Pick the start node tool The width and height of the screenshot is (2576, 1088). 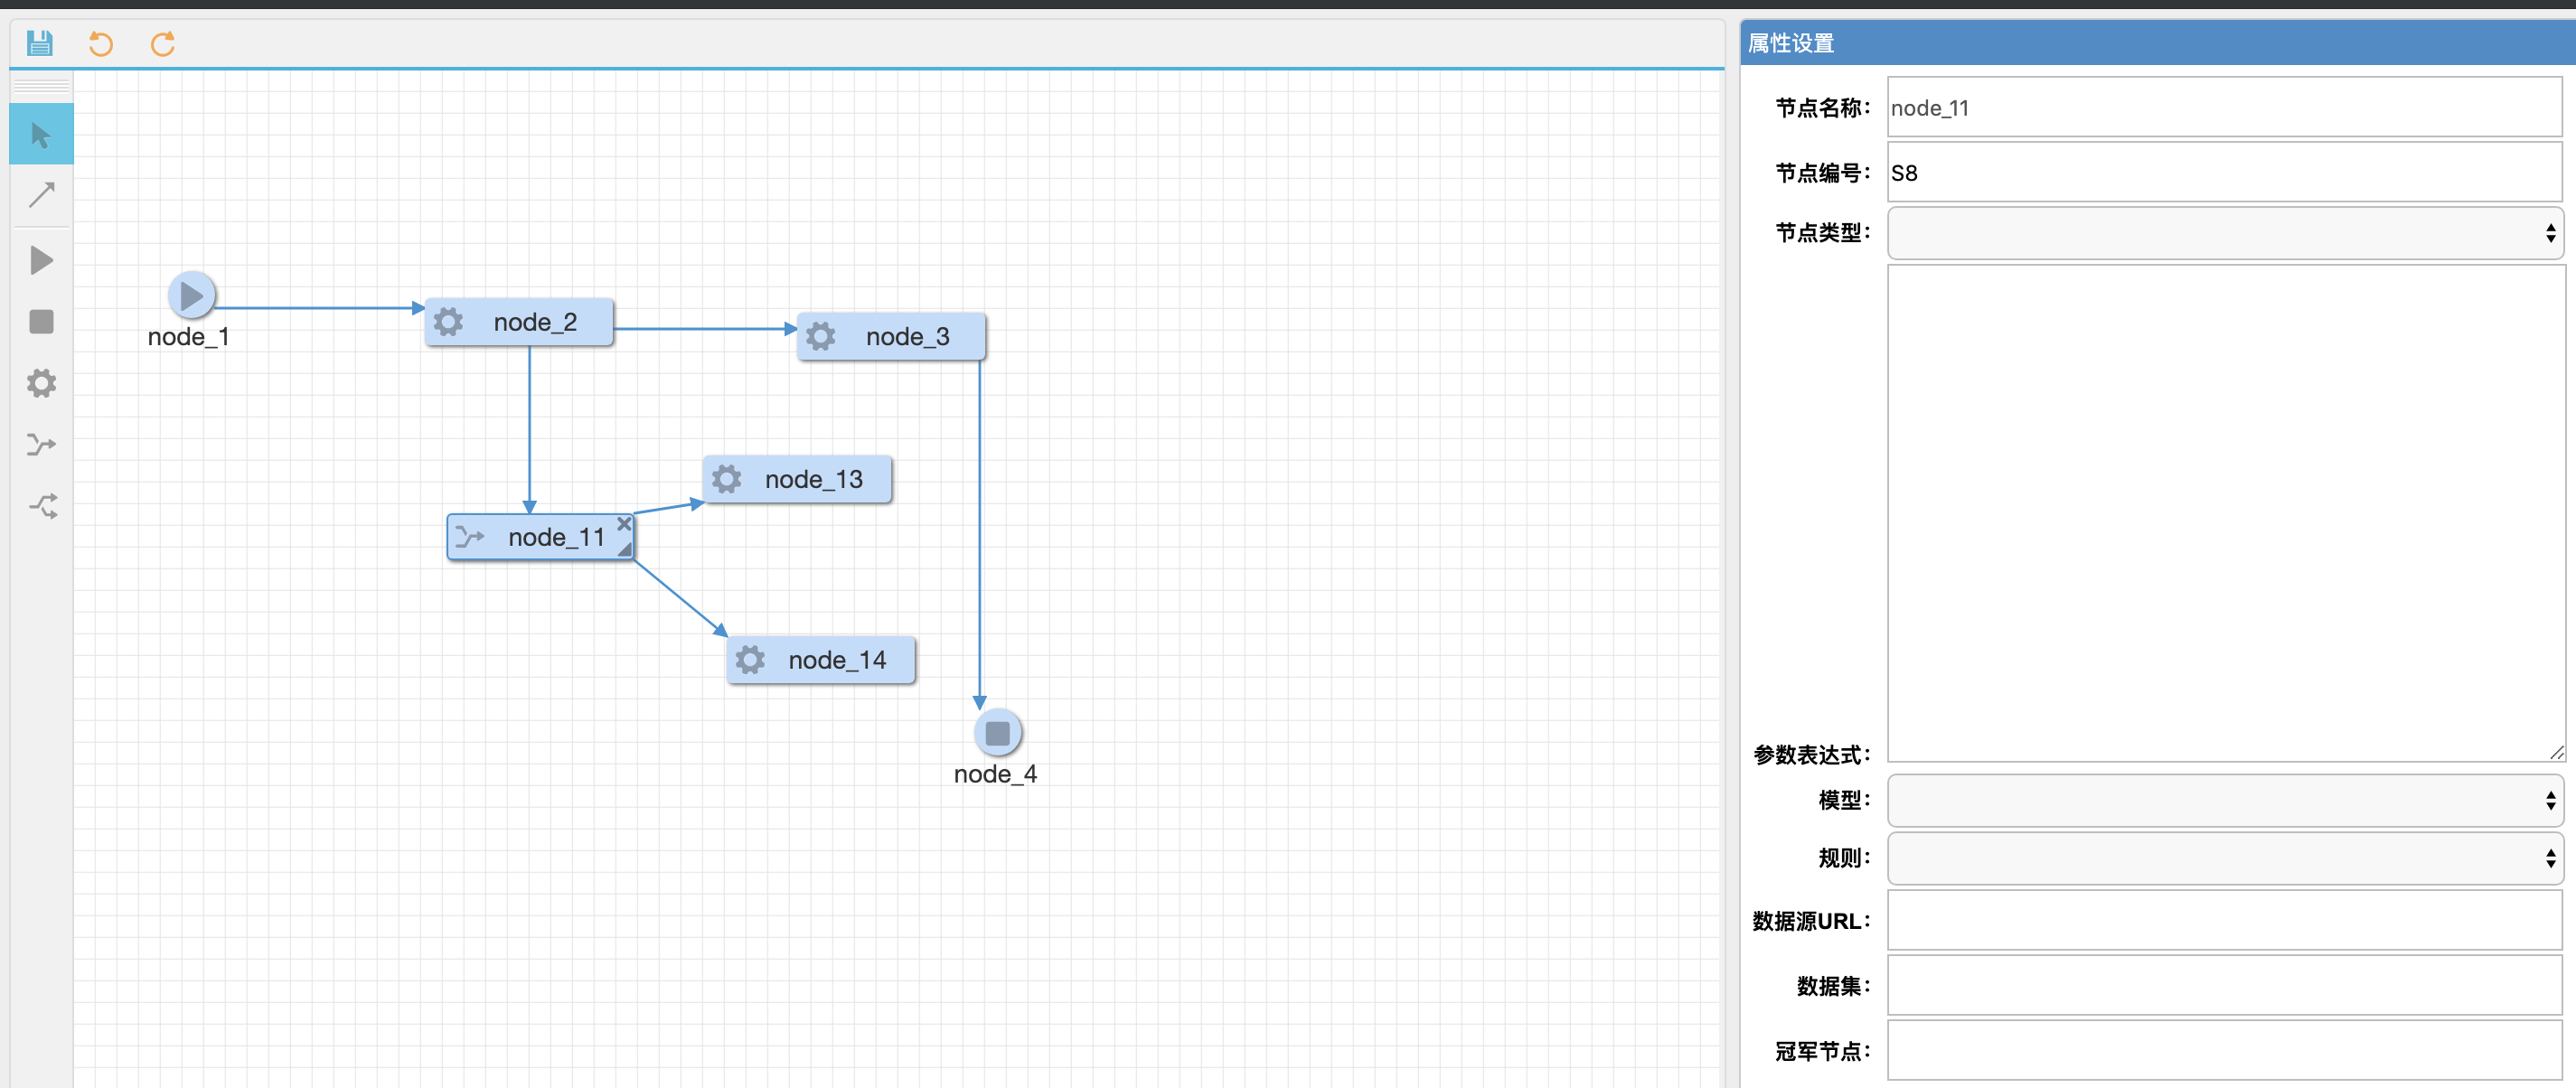(41, 260)
